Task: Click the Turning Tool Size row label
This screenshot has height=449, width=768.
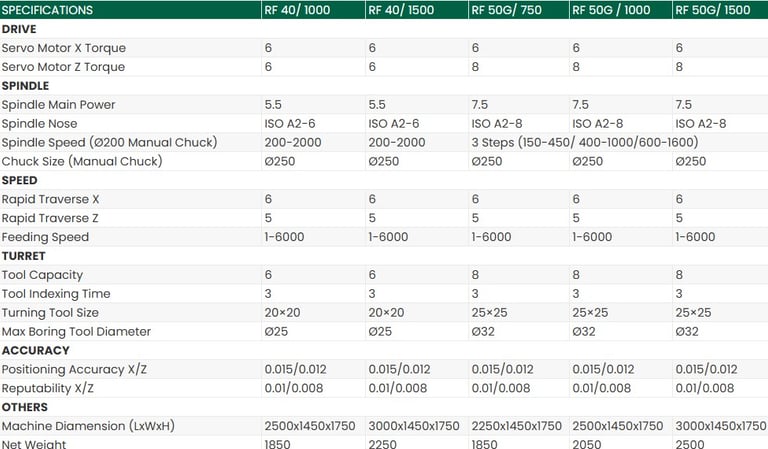Action: click(50, 312)
